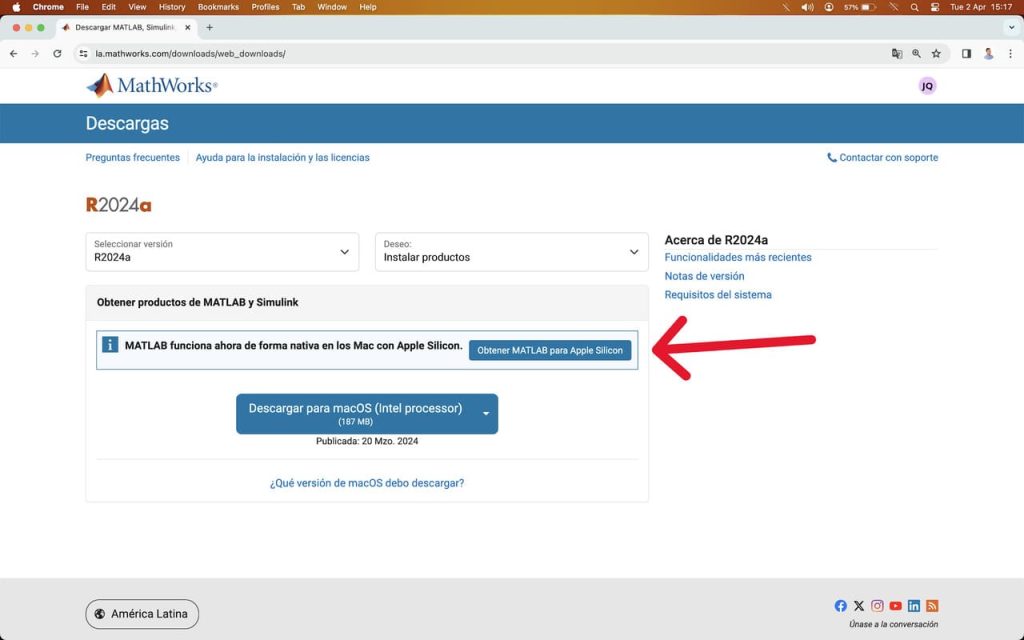This screenshot has height=640, width=1024.
Task: Click the Descargas page heading
Action: [127, 123]
